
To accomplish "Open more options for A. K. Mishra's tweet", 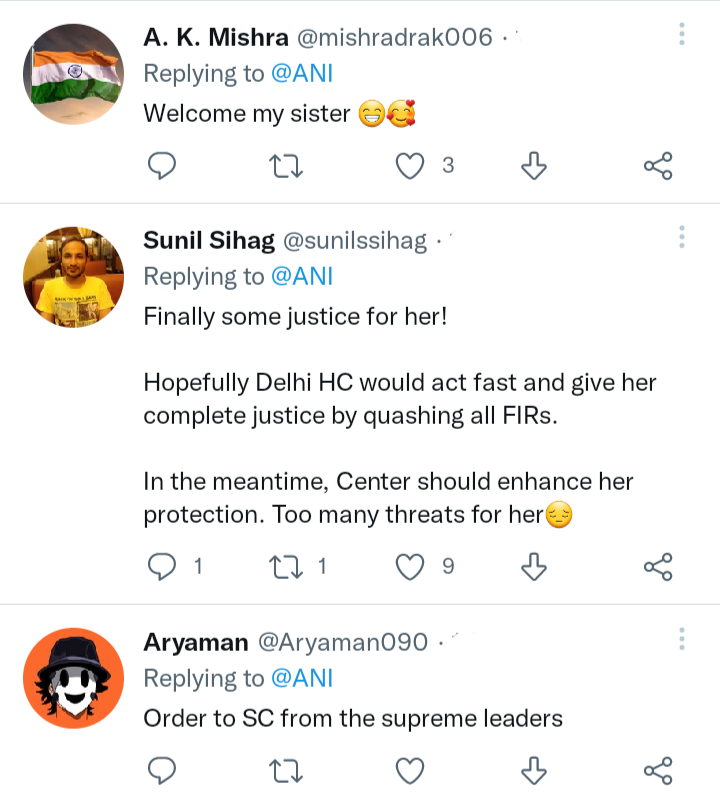I will tap(682, 35).
